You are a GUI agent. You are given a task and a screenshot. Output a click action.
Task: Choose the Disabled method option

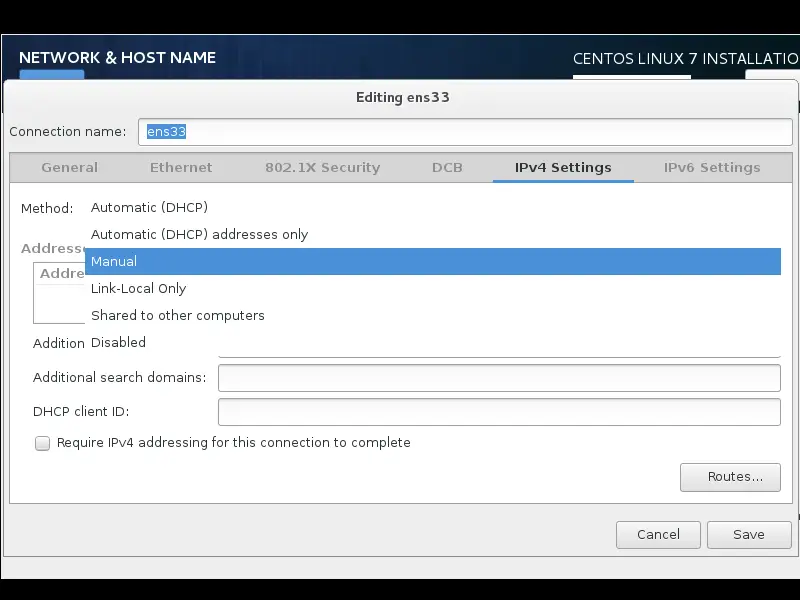pos(433,342)
